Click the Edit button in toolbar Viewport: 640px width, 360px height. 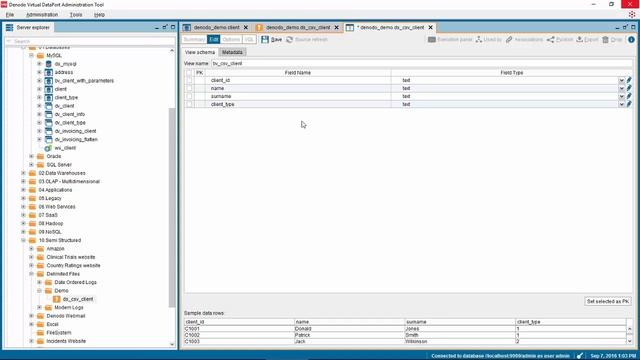[x=213, y=40]
